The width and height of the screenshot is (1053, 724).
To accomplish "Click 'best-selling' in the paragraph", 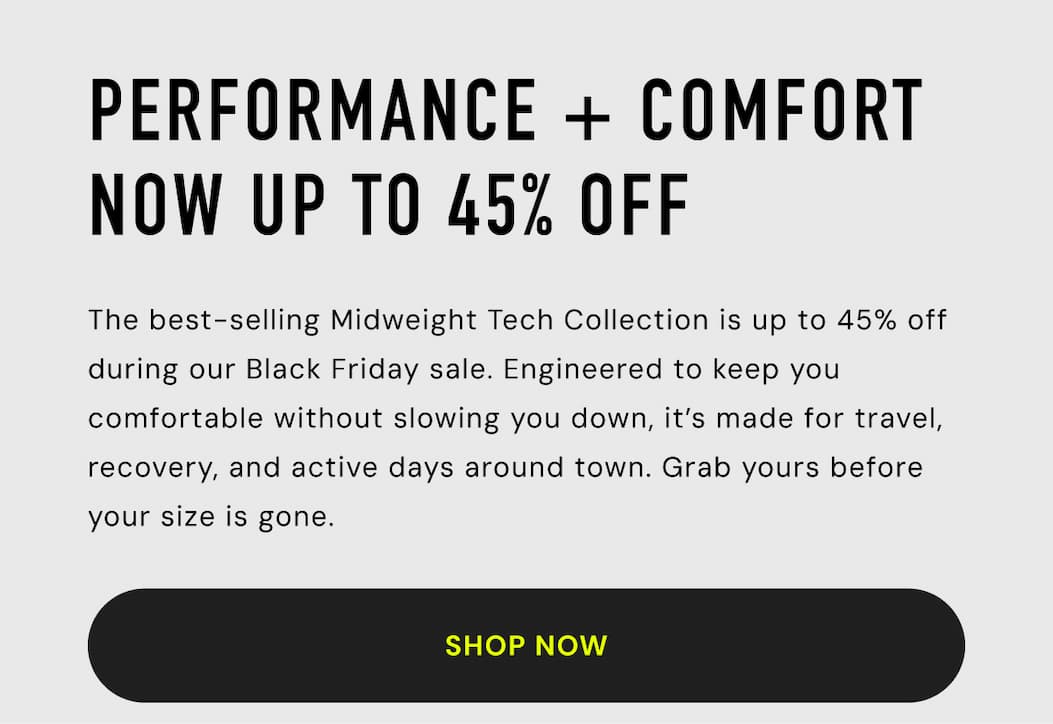I will coord(235,321).
